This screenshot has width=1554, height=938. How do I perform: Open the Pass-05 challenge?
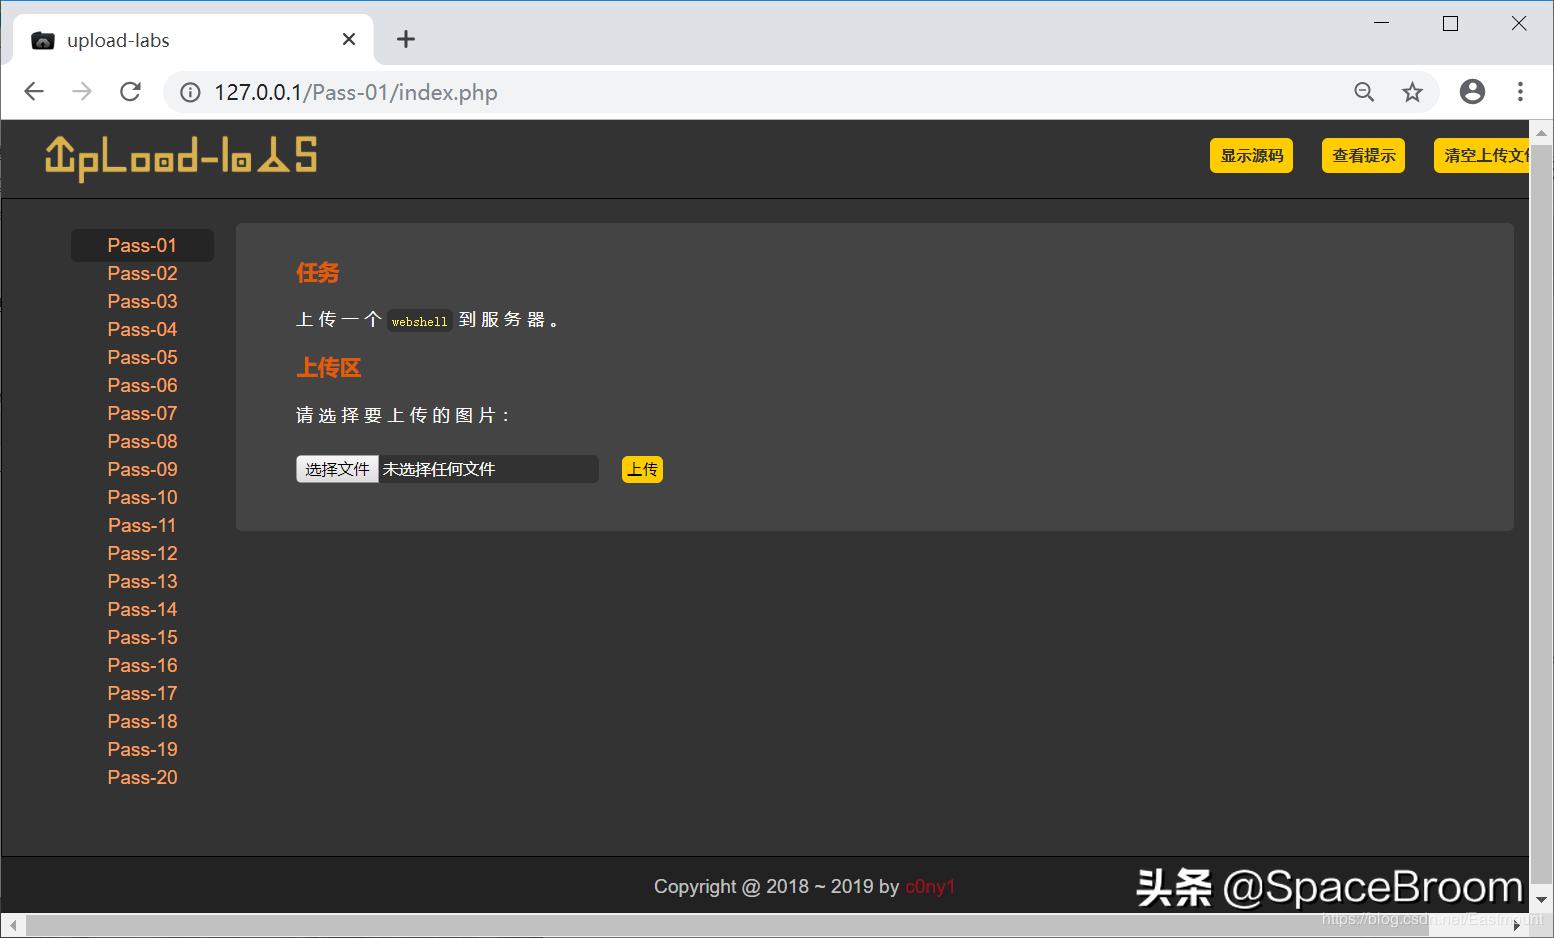[x=142, y=357]
